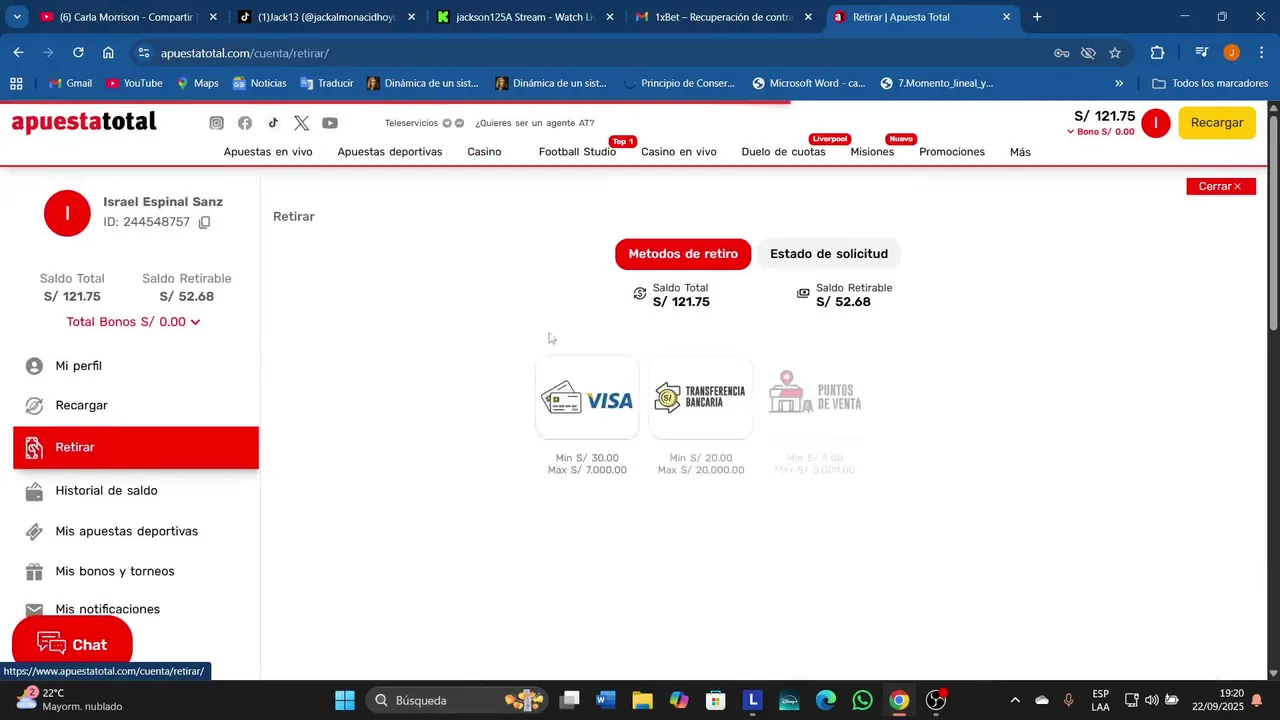The image size is (1280, 720).
Task: Open Todos los marcadores folder
Action: 1210,83
